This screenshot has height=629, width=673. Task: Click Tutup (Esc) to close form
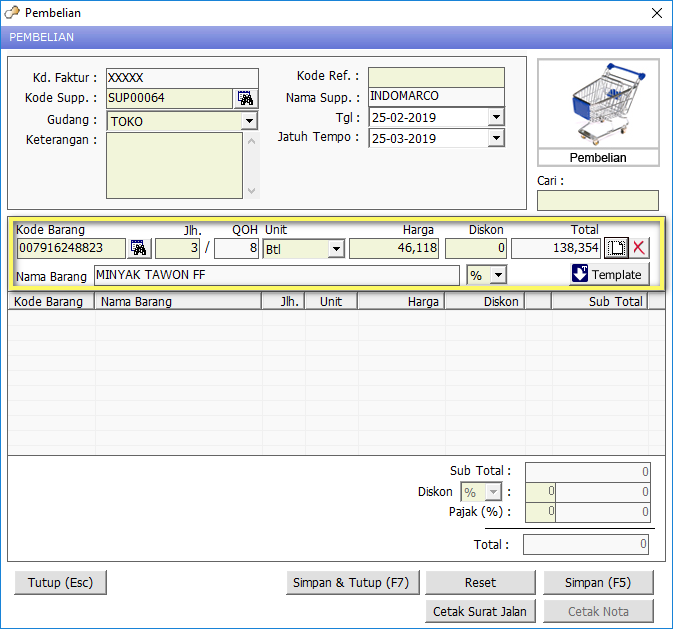(61, 582)
